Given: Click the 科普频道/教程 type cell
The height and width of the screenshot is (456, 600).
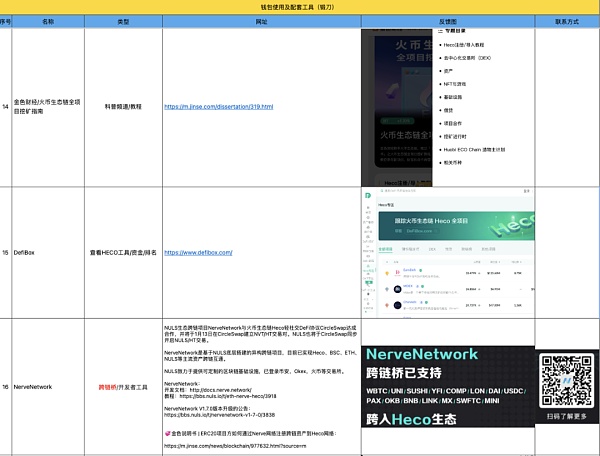Looking at the screenshot, I should (122, 106).
